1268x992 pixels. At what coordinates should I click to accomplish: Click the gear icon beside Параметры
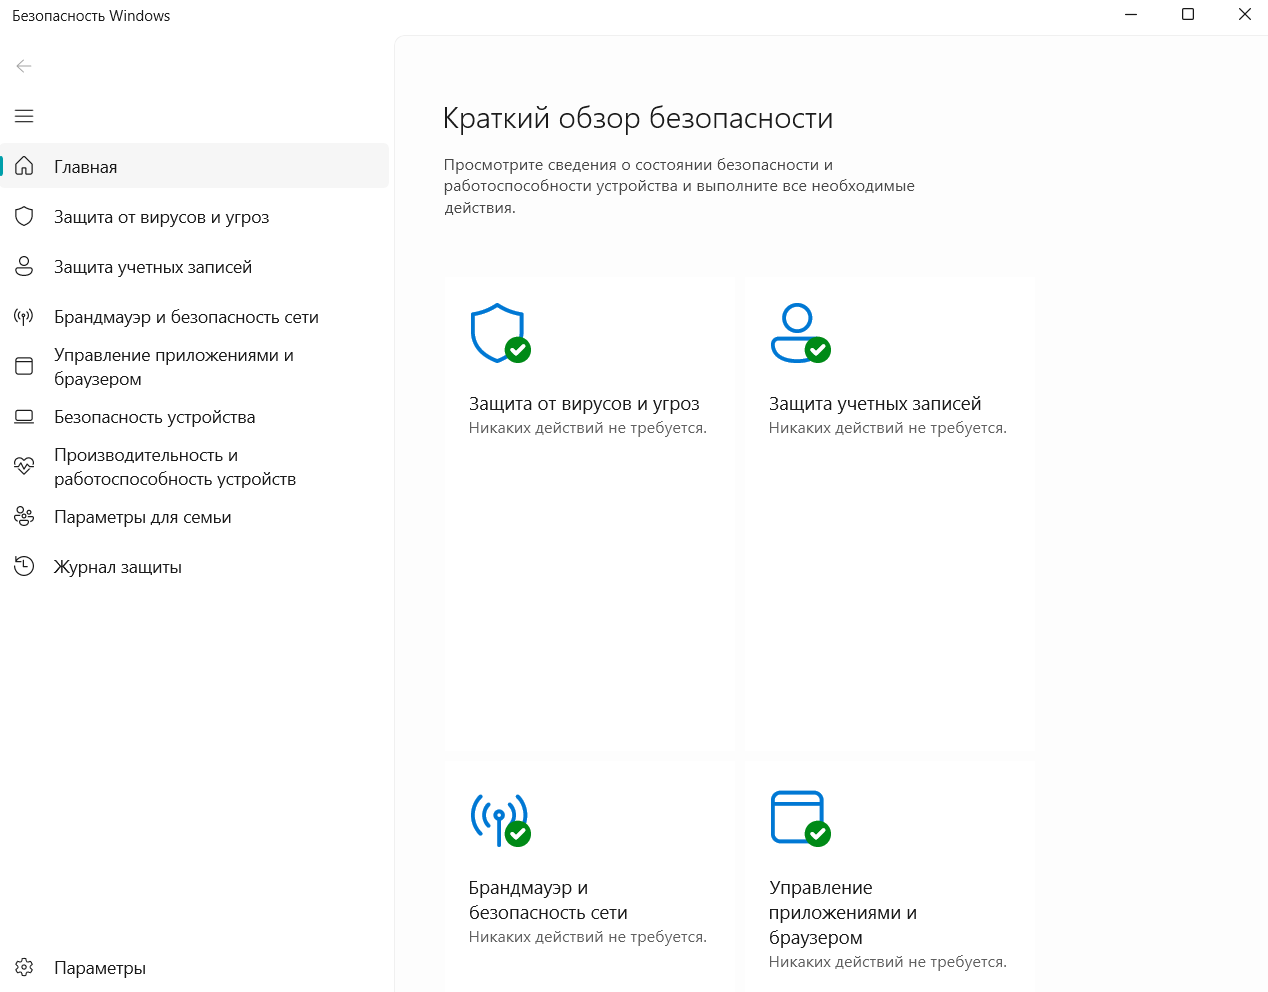[24, 967]
